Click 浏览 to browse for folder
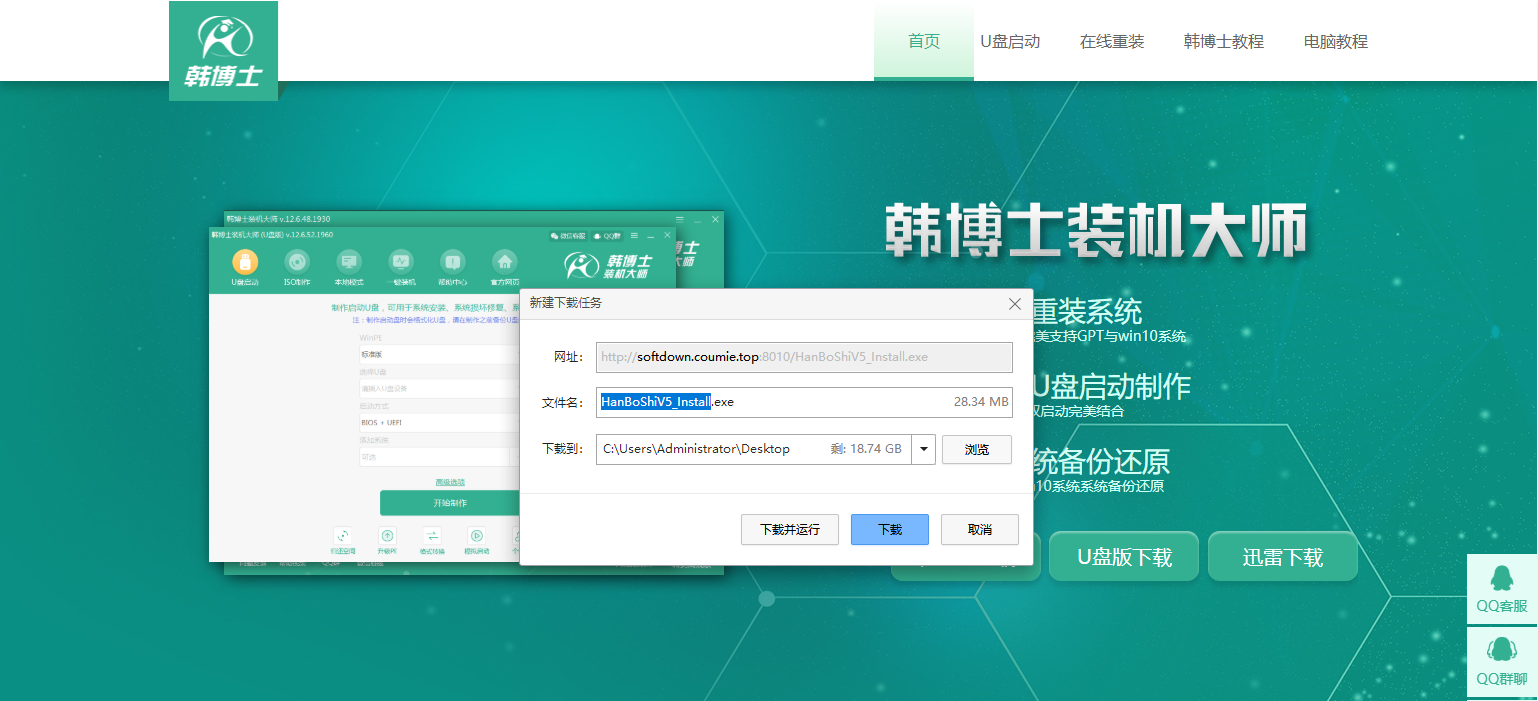Image resolution: width=1538 pixels, height=701 pixels. pyautogui.click(x=976, y=450)
